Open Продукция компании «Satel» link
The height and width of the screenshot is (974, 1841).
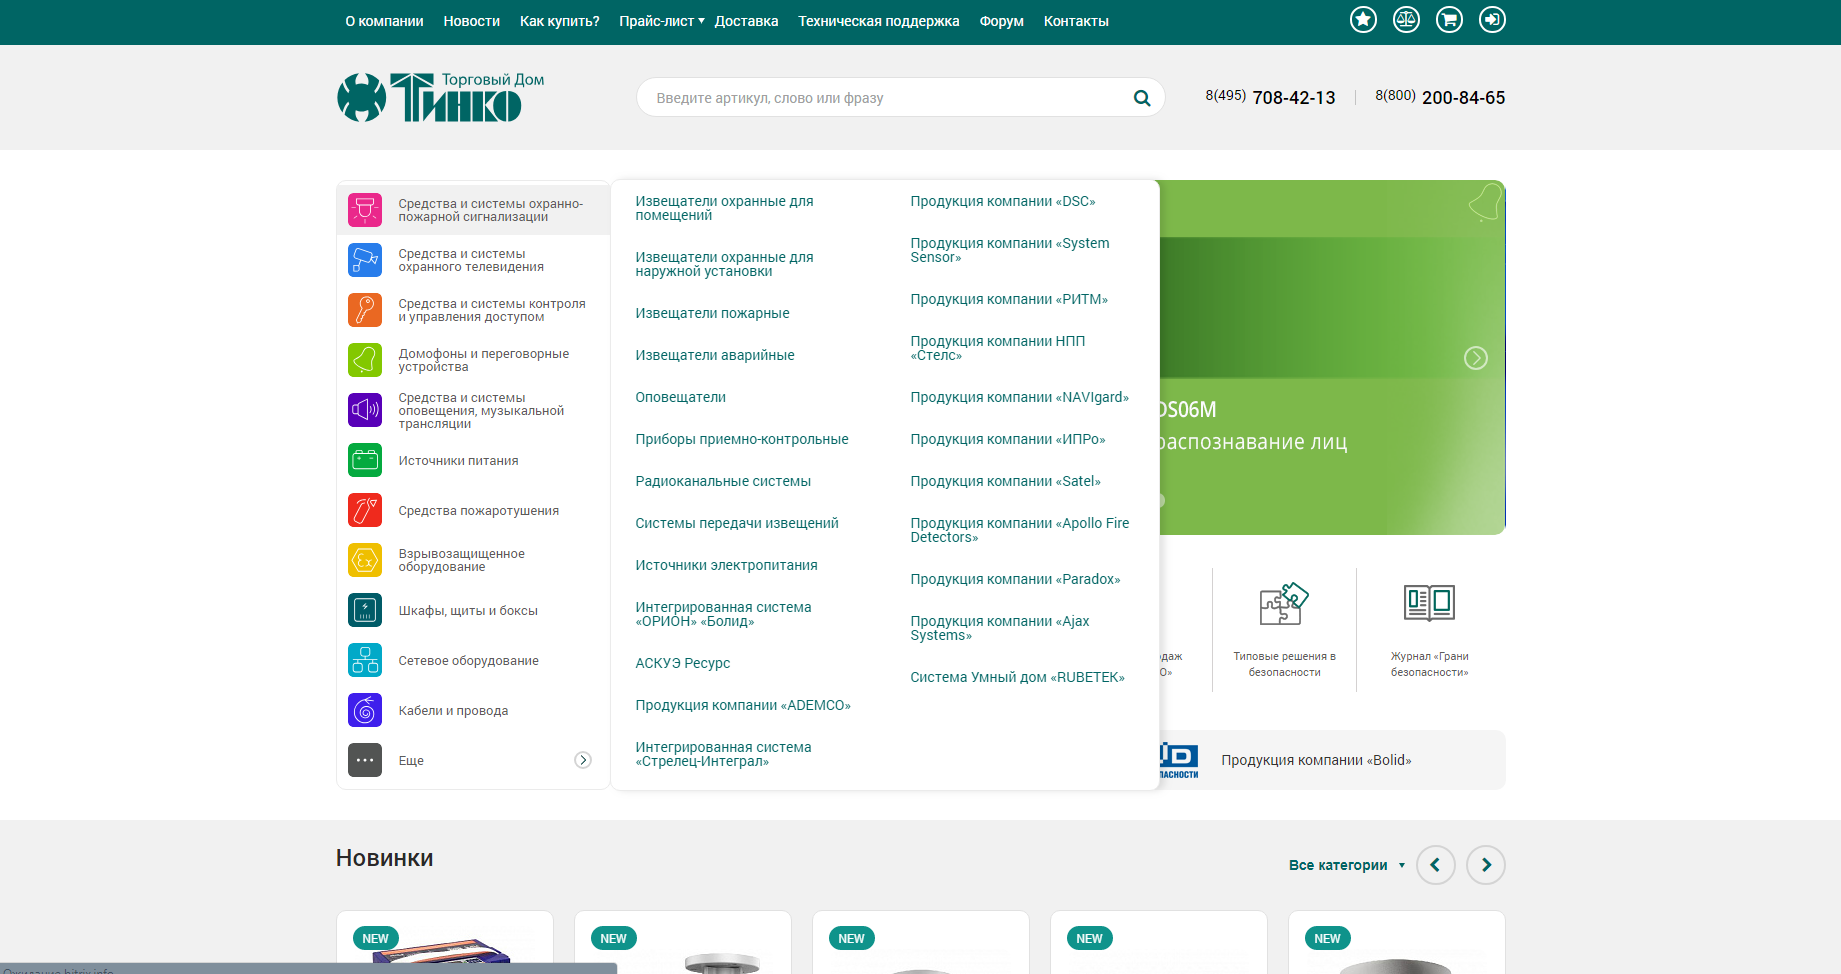pos(1006,481)
